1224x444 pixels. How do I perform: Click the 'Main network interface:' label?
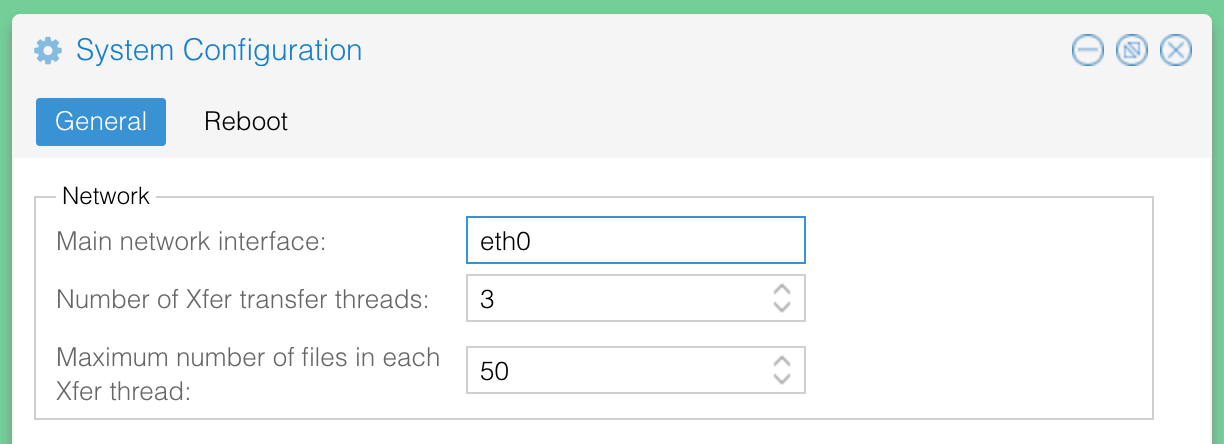click(x=191, y=241)
